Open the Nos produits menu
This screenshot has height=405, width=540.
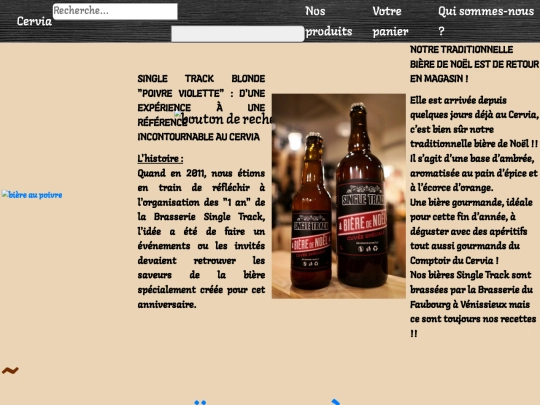329,21
